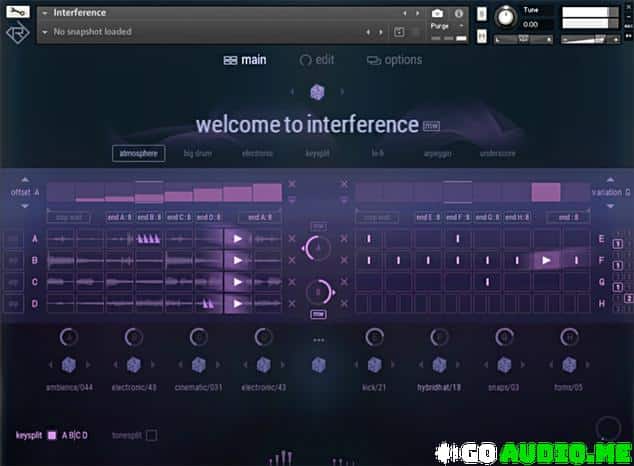Click the play step in sequencer row F
Image resolution: width=634 pixels, height=466 pixels.
click(546, 260)
